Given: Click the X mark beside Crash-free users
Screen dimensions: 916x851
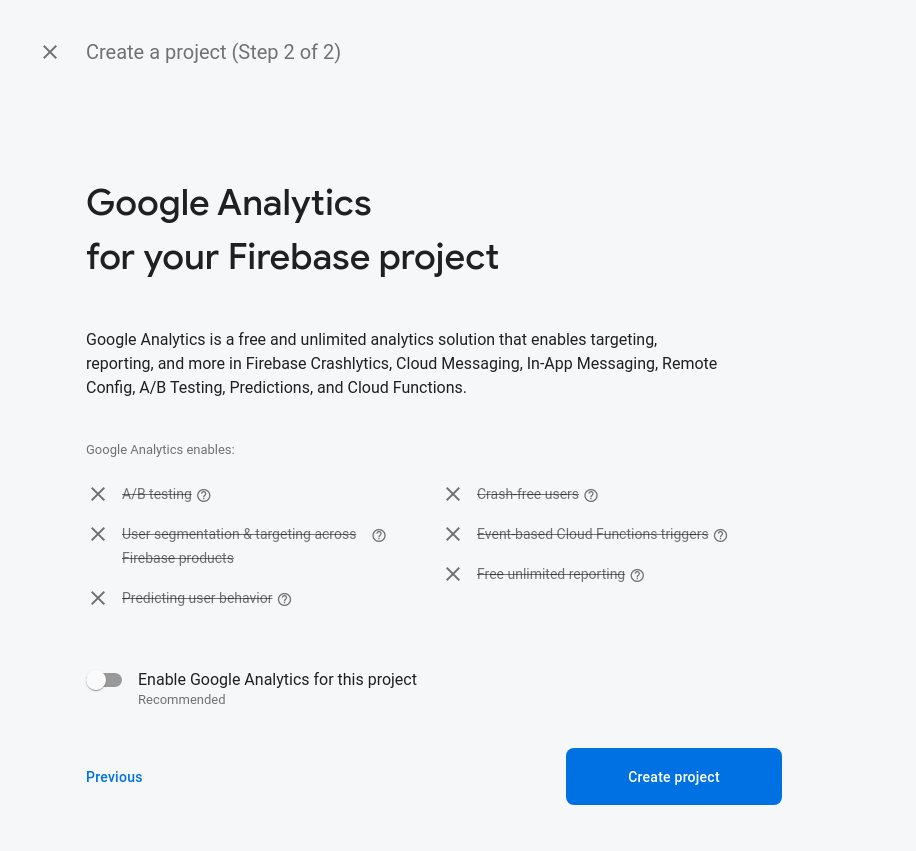Looking at the screenshot, I should click(x=453, y=494).
